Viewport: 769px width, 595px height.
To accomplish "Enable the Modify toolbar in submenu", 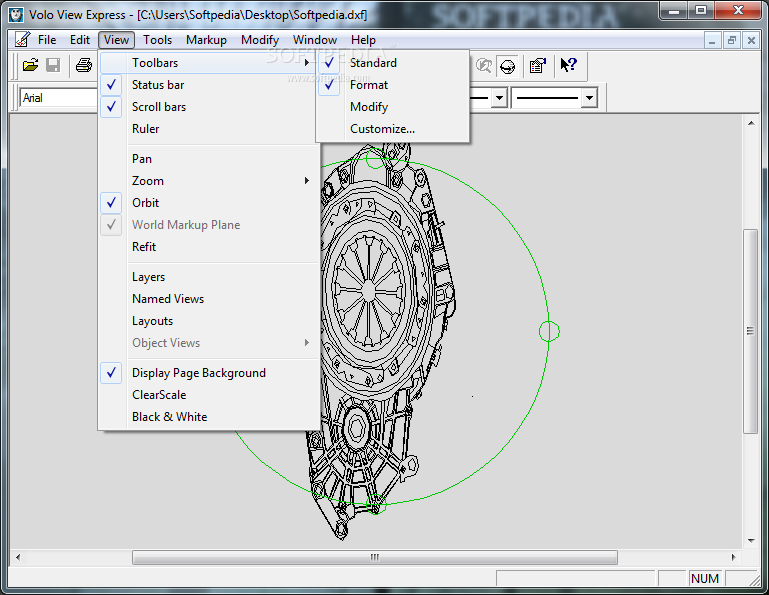I will (392, 107).
